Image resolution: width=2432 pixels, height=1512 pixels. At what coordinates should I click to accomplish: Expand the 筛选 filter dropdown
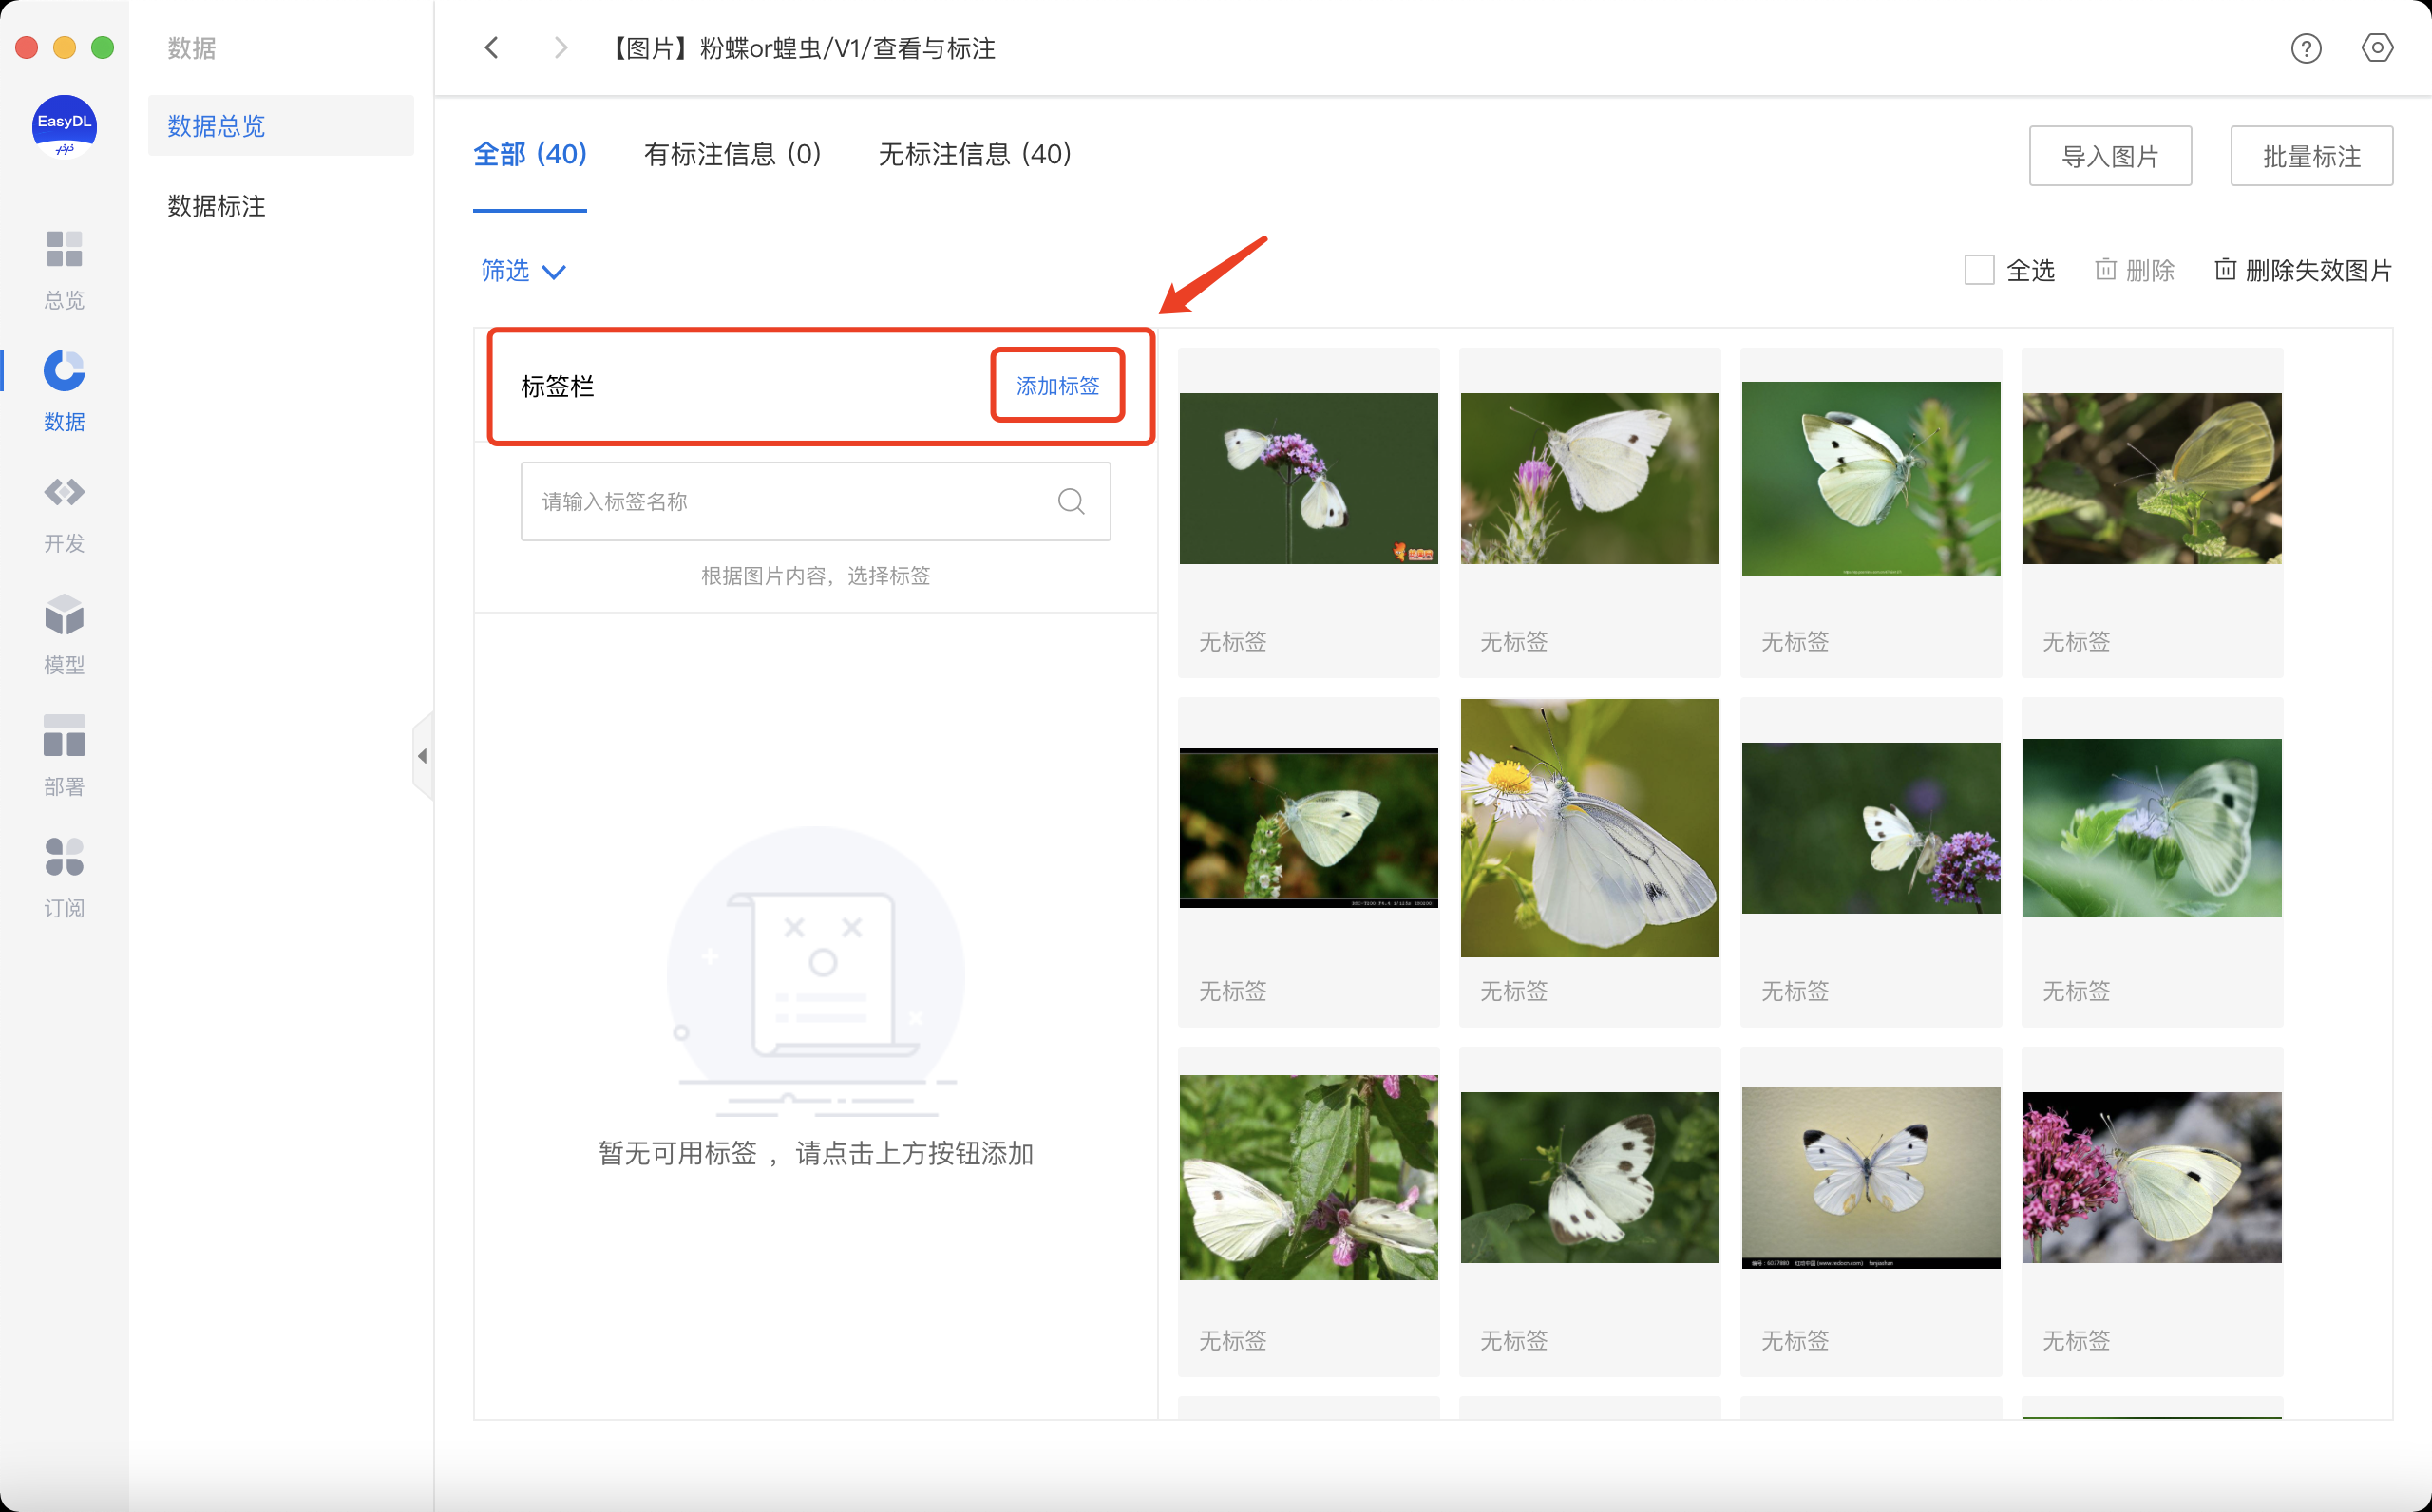click(x=523, y=270)
